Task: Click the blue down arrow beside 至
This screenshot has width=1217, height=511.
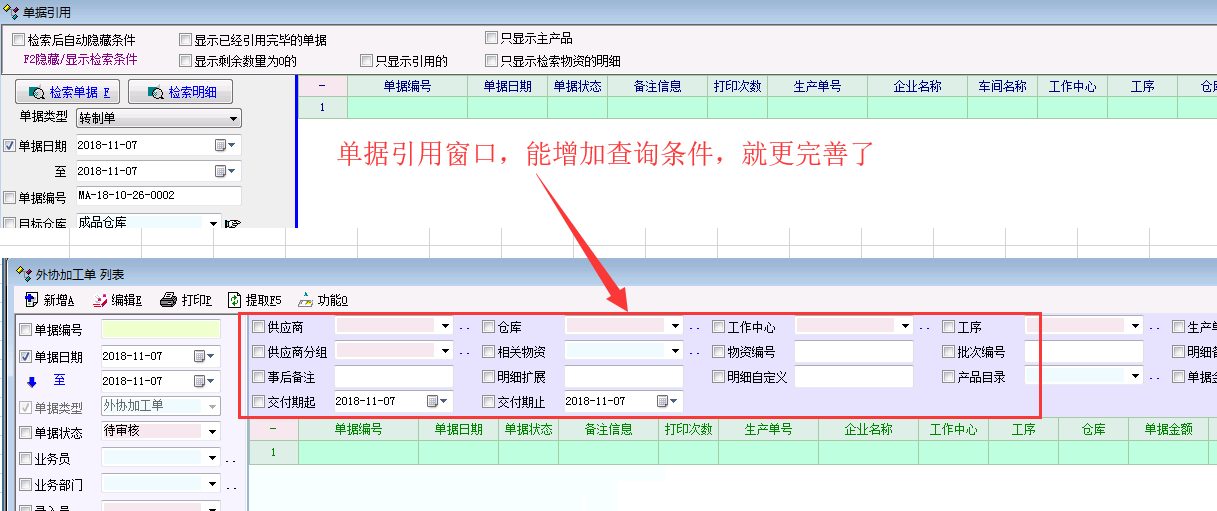Action: point(31,380)
